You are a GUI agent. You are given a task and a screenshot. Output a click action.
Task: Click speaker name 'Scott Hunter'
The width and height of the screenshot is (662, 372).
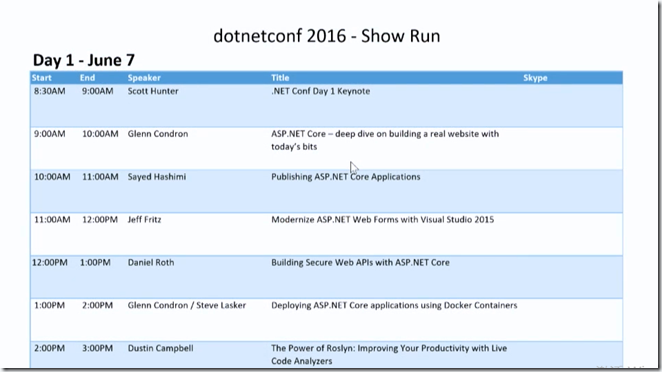point(153,91)
